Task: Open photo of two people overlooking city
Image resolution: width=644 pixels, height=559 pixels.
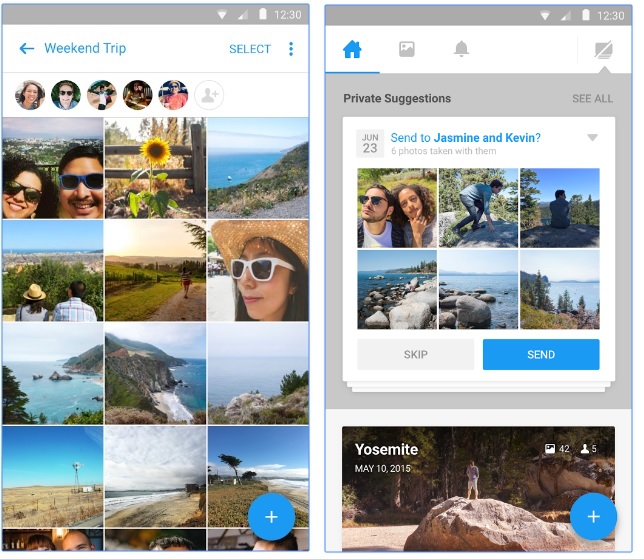Action: pos(53,271)
